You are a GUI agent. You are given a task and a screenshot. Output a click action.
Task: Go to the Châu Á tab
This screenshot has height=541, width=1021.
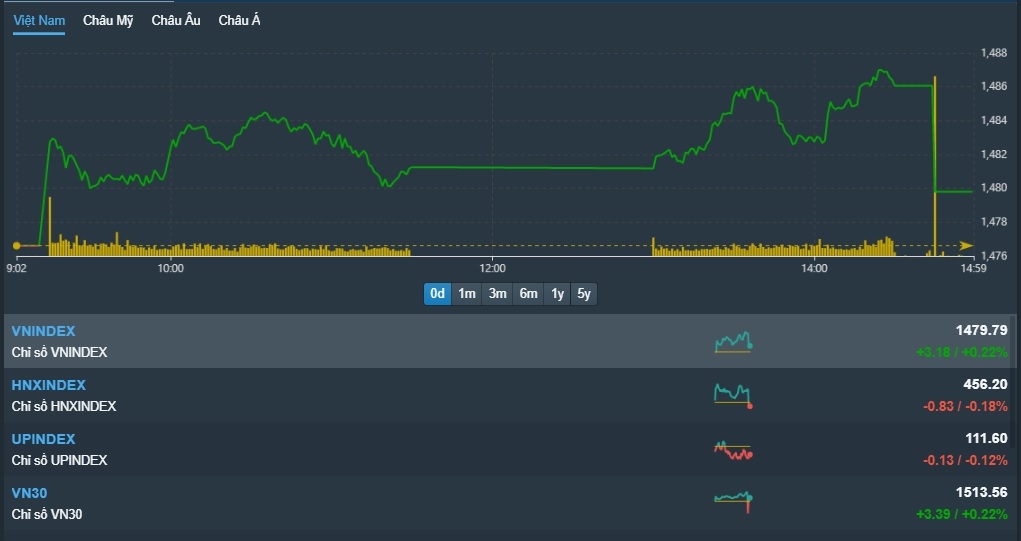(x=239, y=21)
